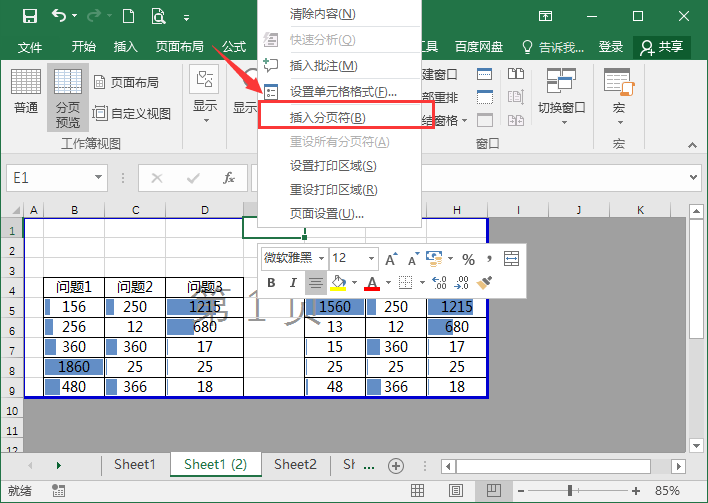
Task: Apply the yellow fill color
Action: click(338, 283)
